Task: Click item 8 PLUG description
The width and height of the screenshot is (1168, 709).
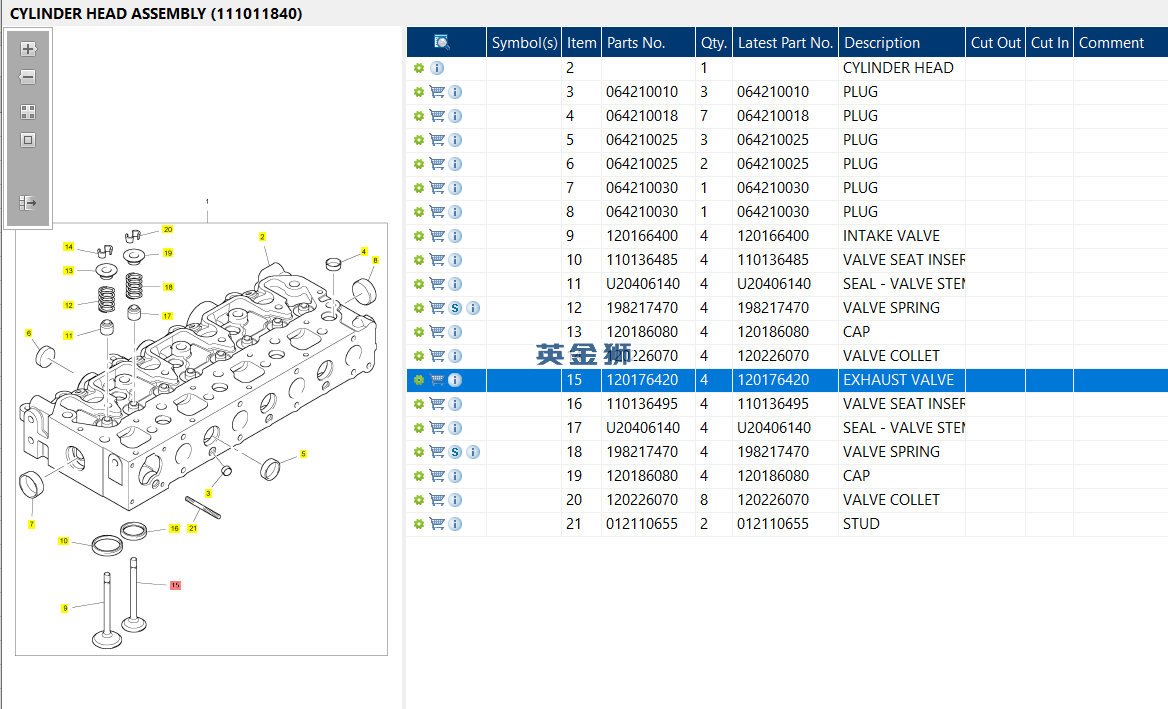Action: [x=860, y=212]
